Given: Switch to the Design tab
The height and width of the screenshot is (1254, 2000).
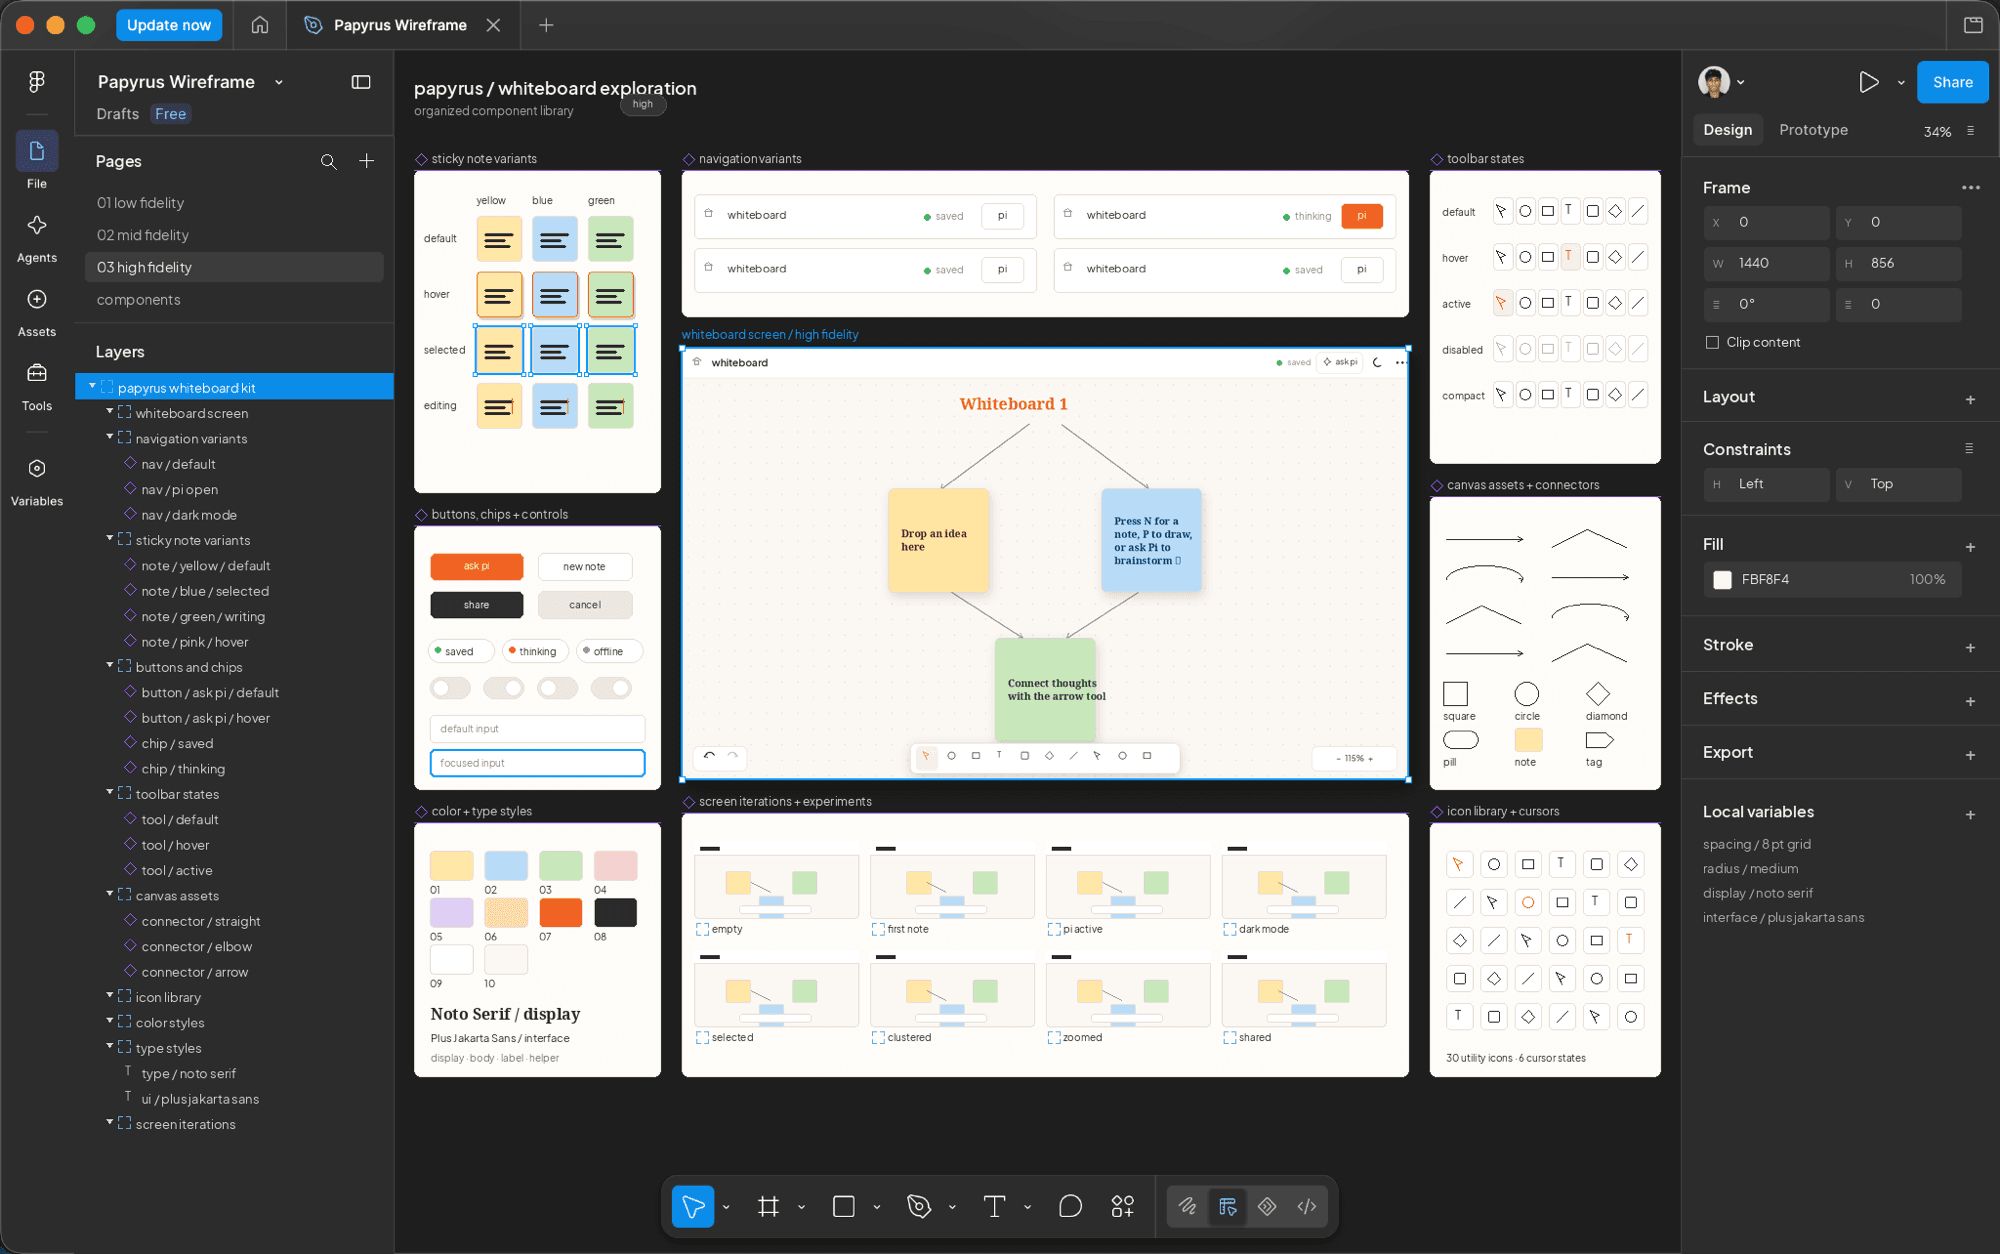Looking at the screenshot, I should (x=1727, y=130).
